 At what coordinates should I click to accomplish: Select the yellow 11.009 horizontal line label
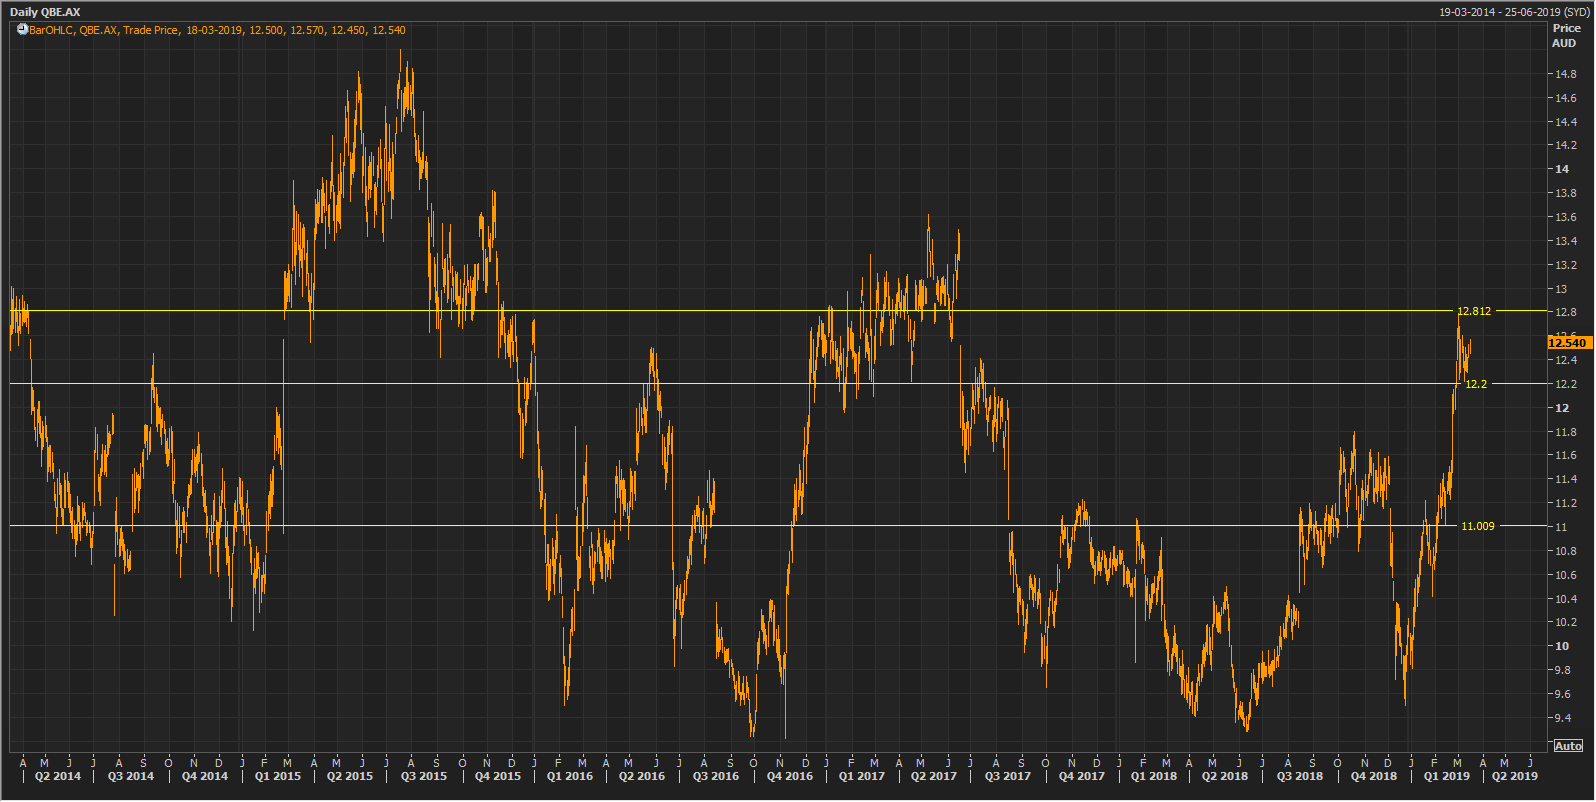click(x=1478, y=526)
